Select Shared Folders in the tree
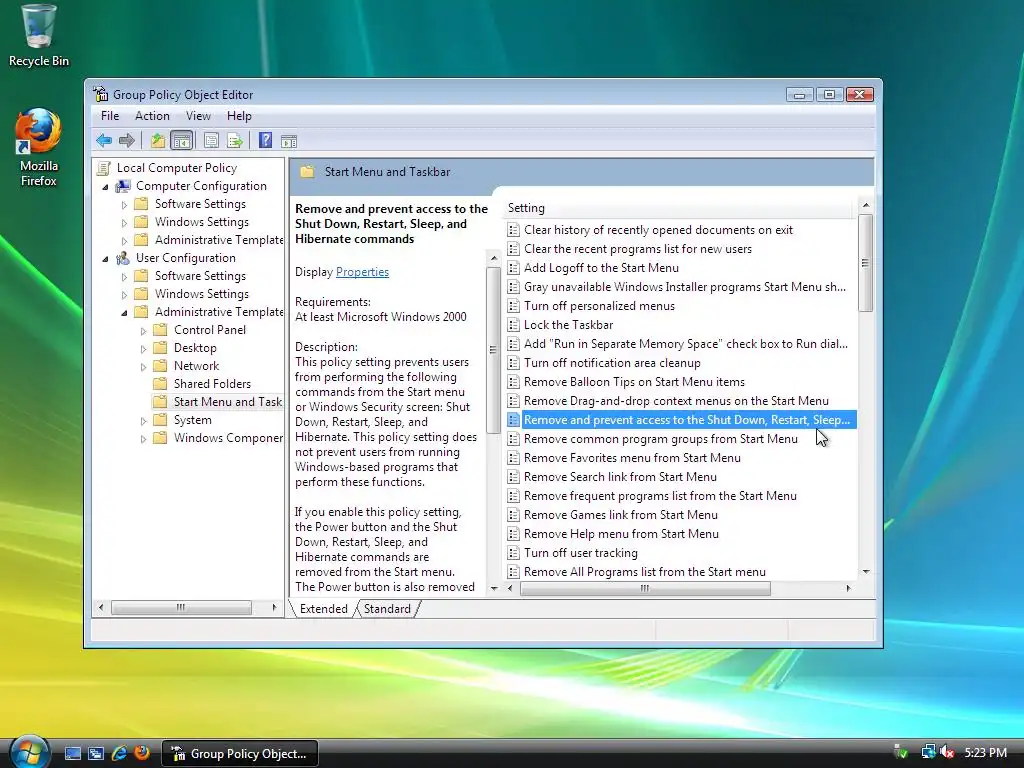 (x=212, y=383)
